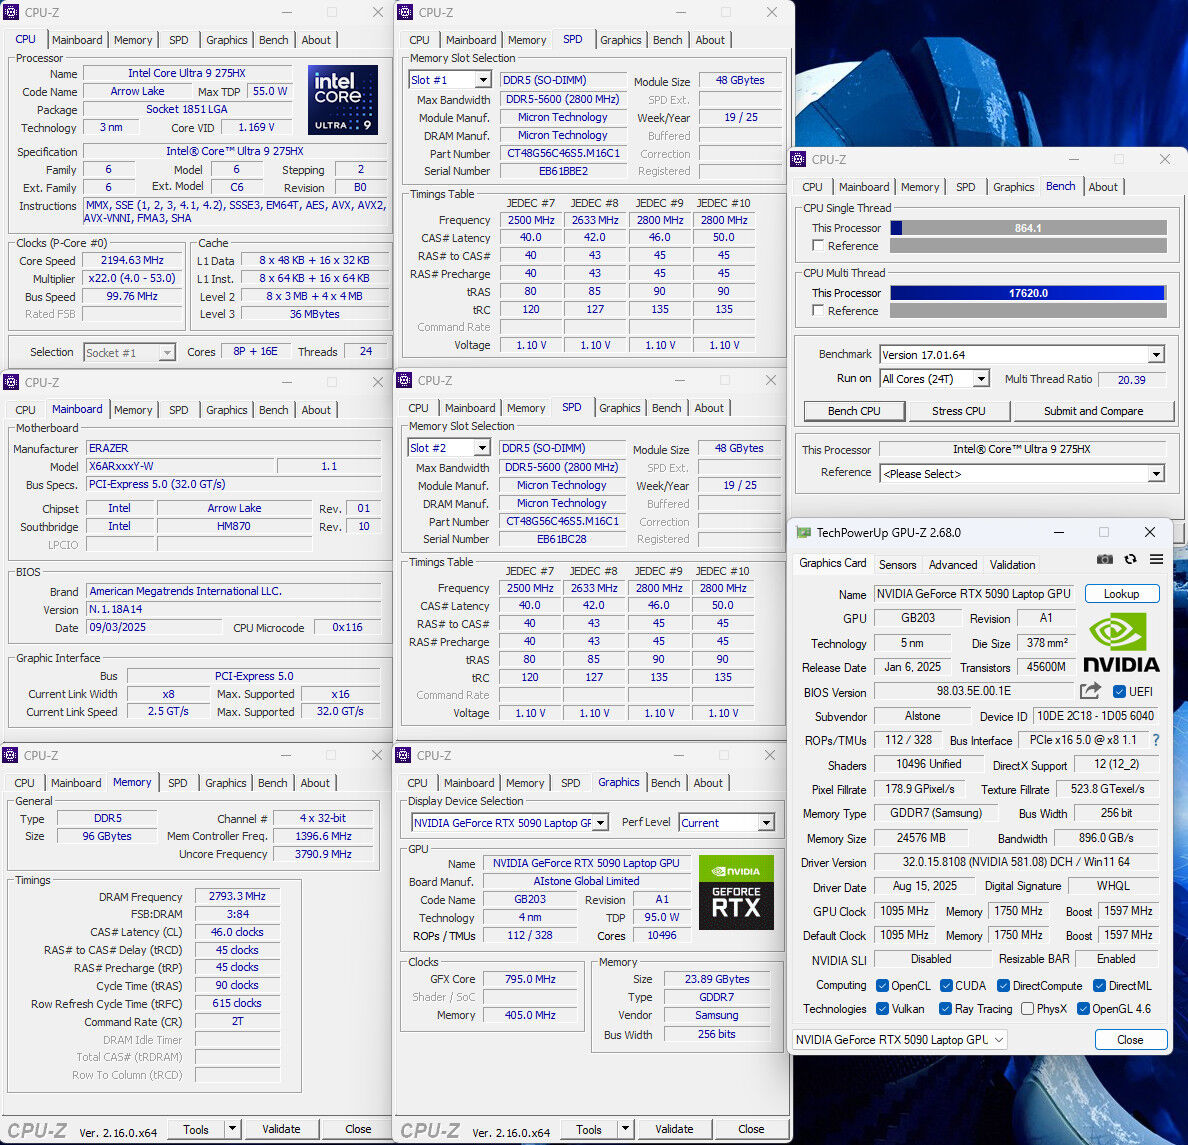
Task: Open Mainboard tab in Slot #1 SPD window
Action: [471, 40]
